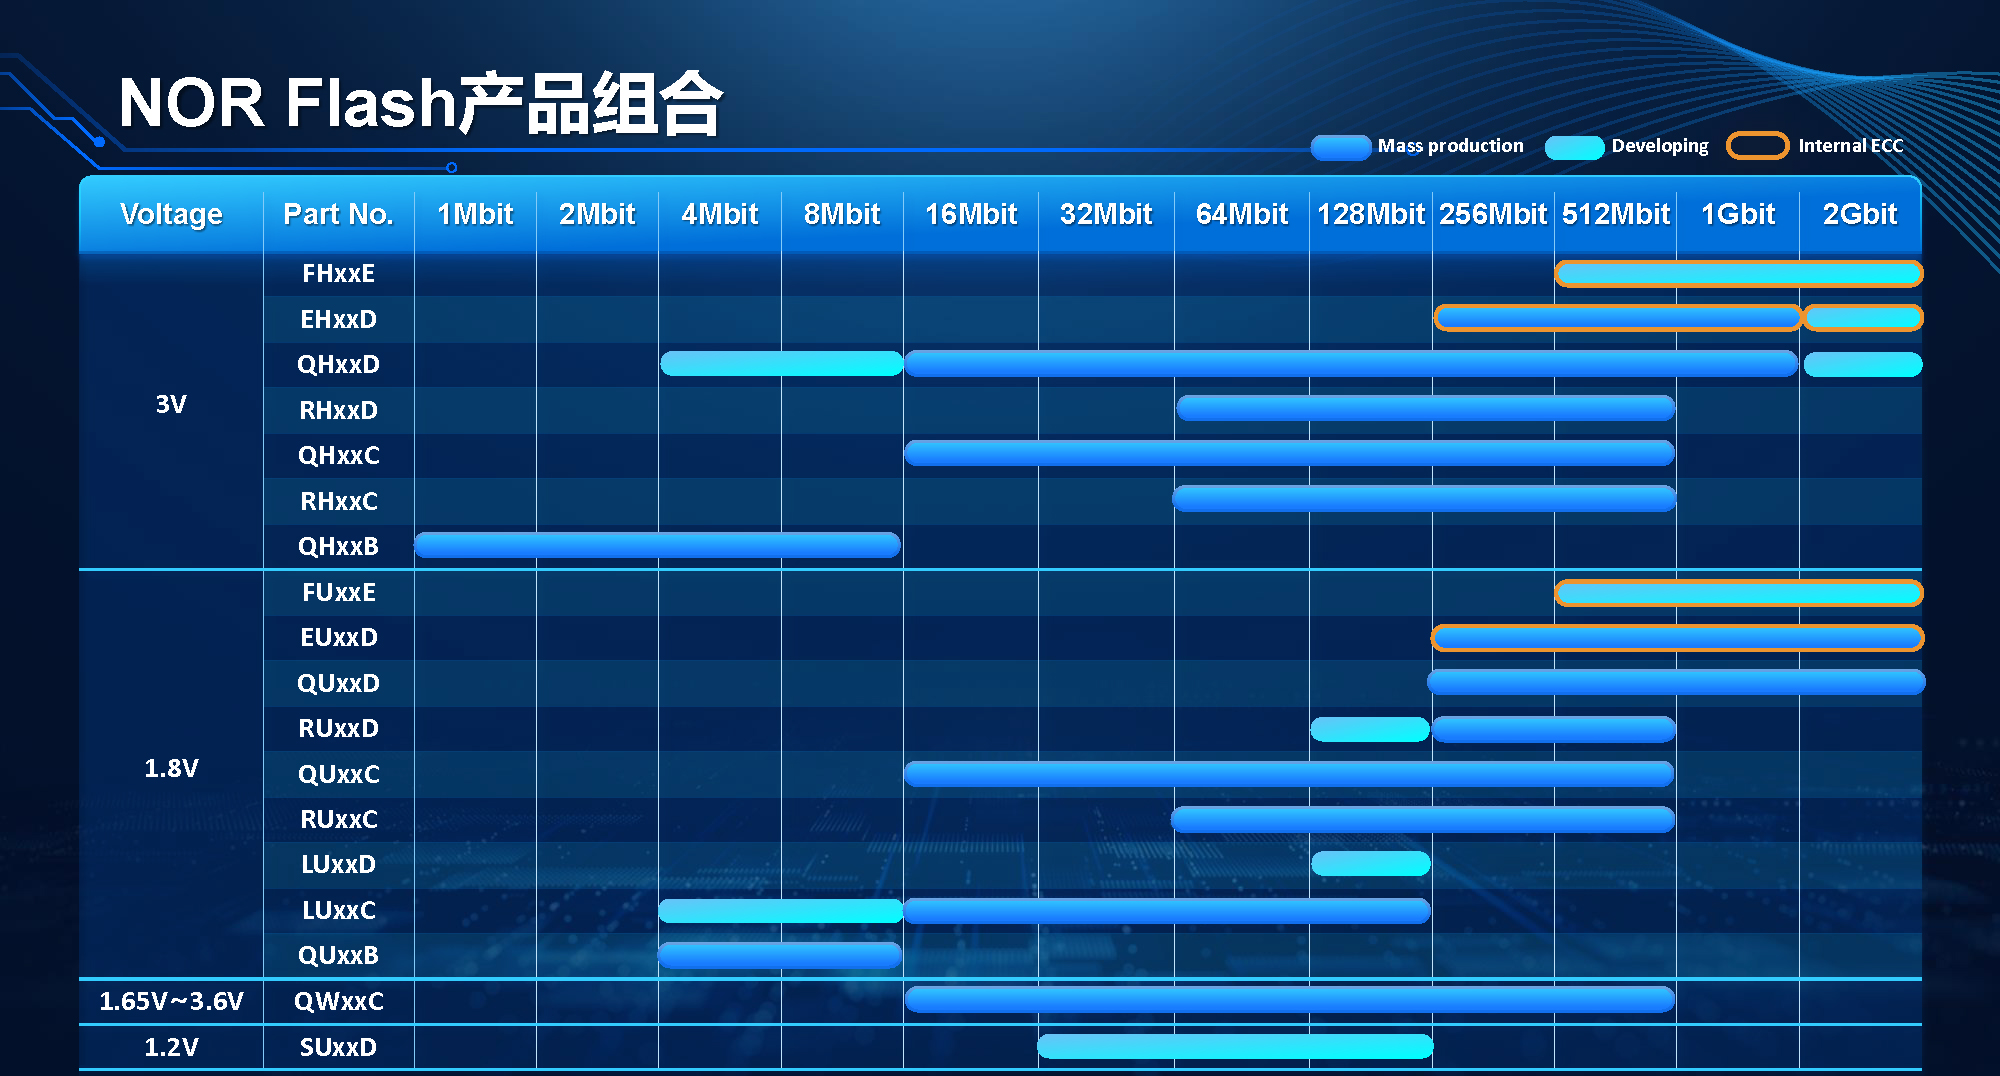
Task: Click the SUxxD developing bar
Action: pos(1235,1046)
